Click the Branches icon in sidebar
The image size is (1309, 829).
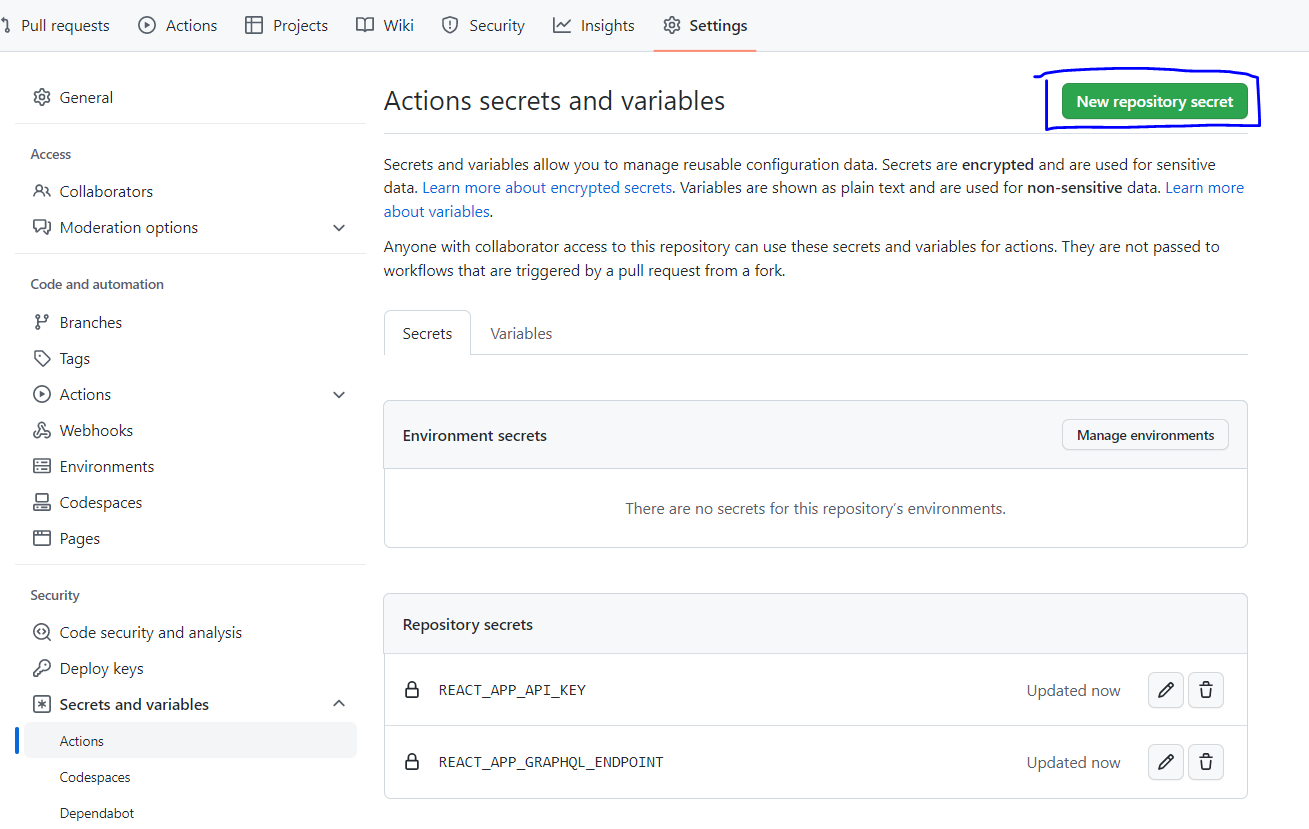point(42,322)
